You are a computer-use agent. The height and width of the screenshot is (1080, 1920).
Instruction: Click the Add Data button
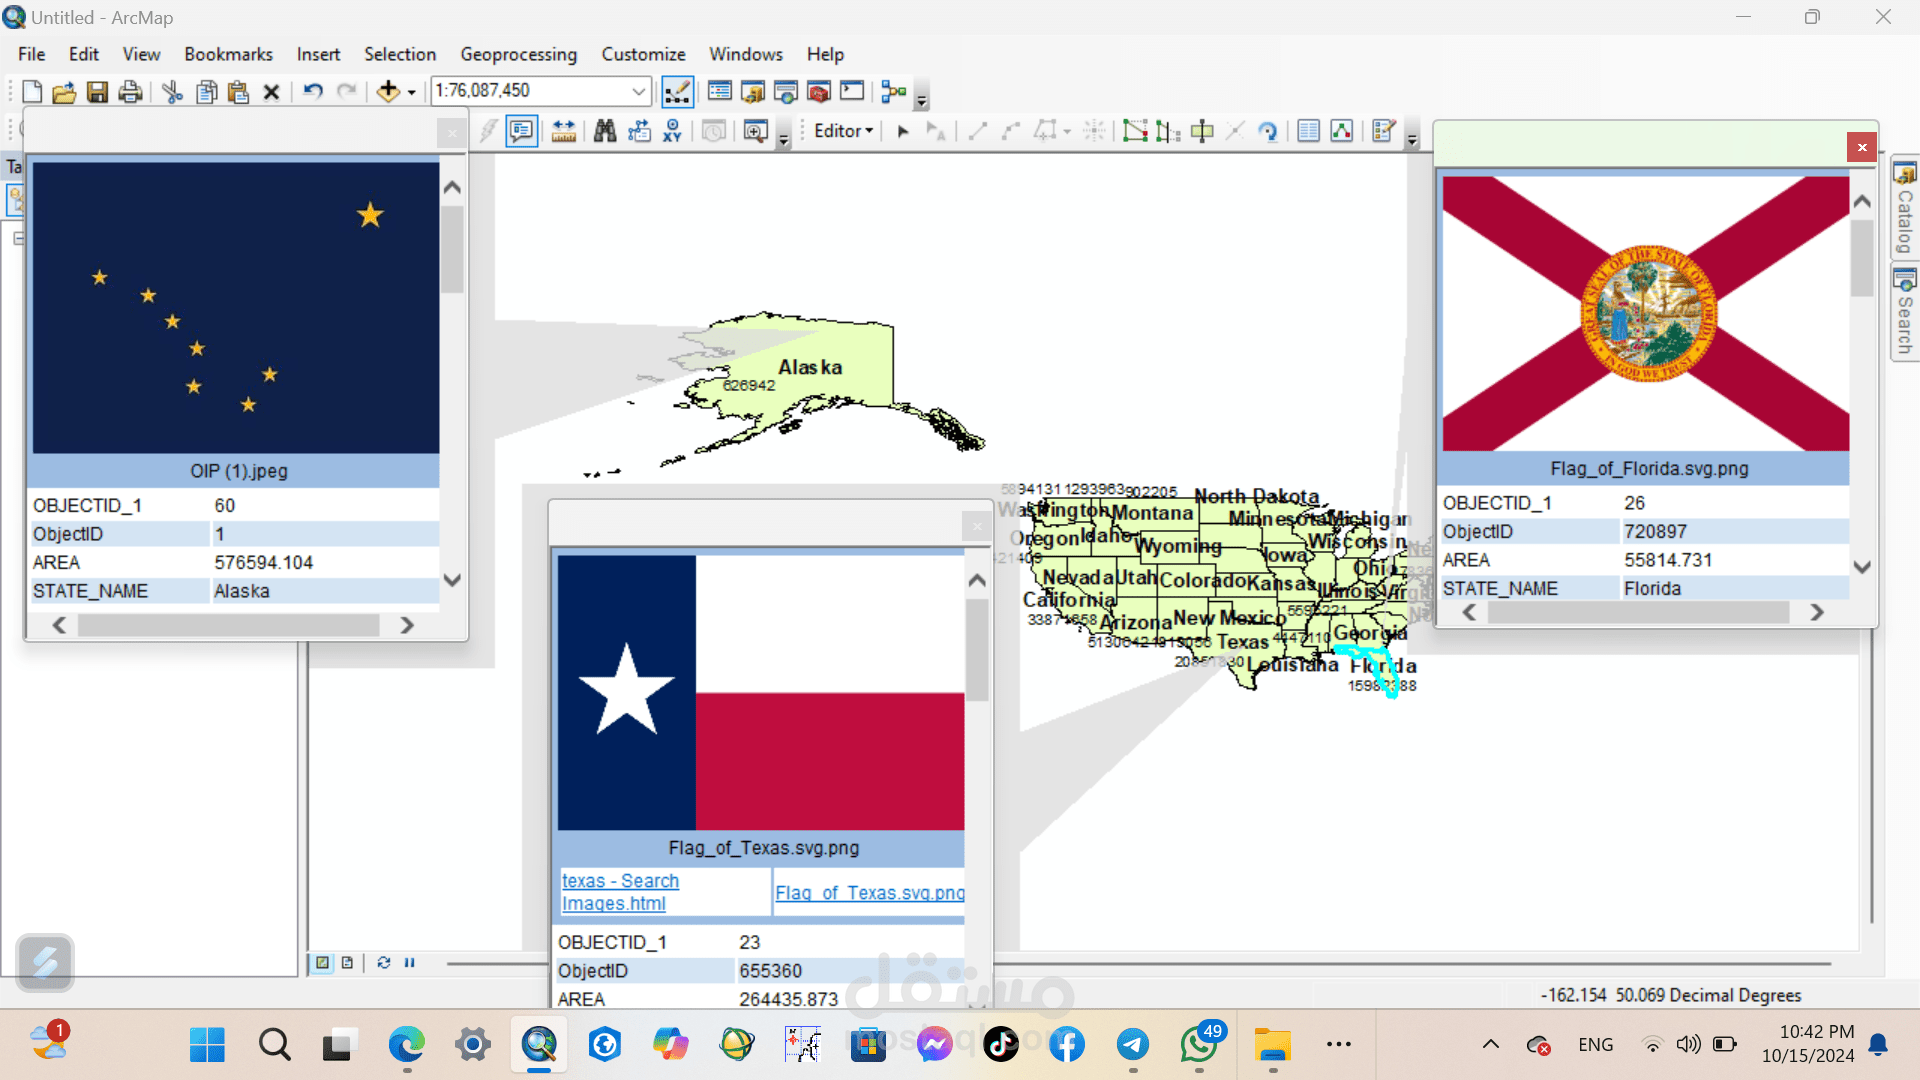coord(388,92)
